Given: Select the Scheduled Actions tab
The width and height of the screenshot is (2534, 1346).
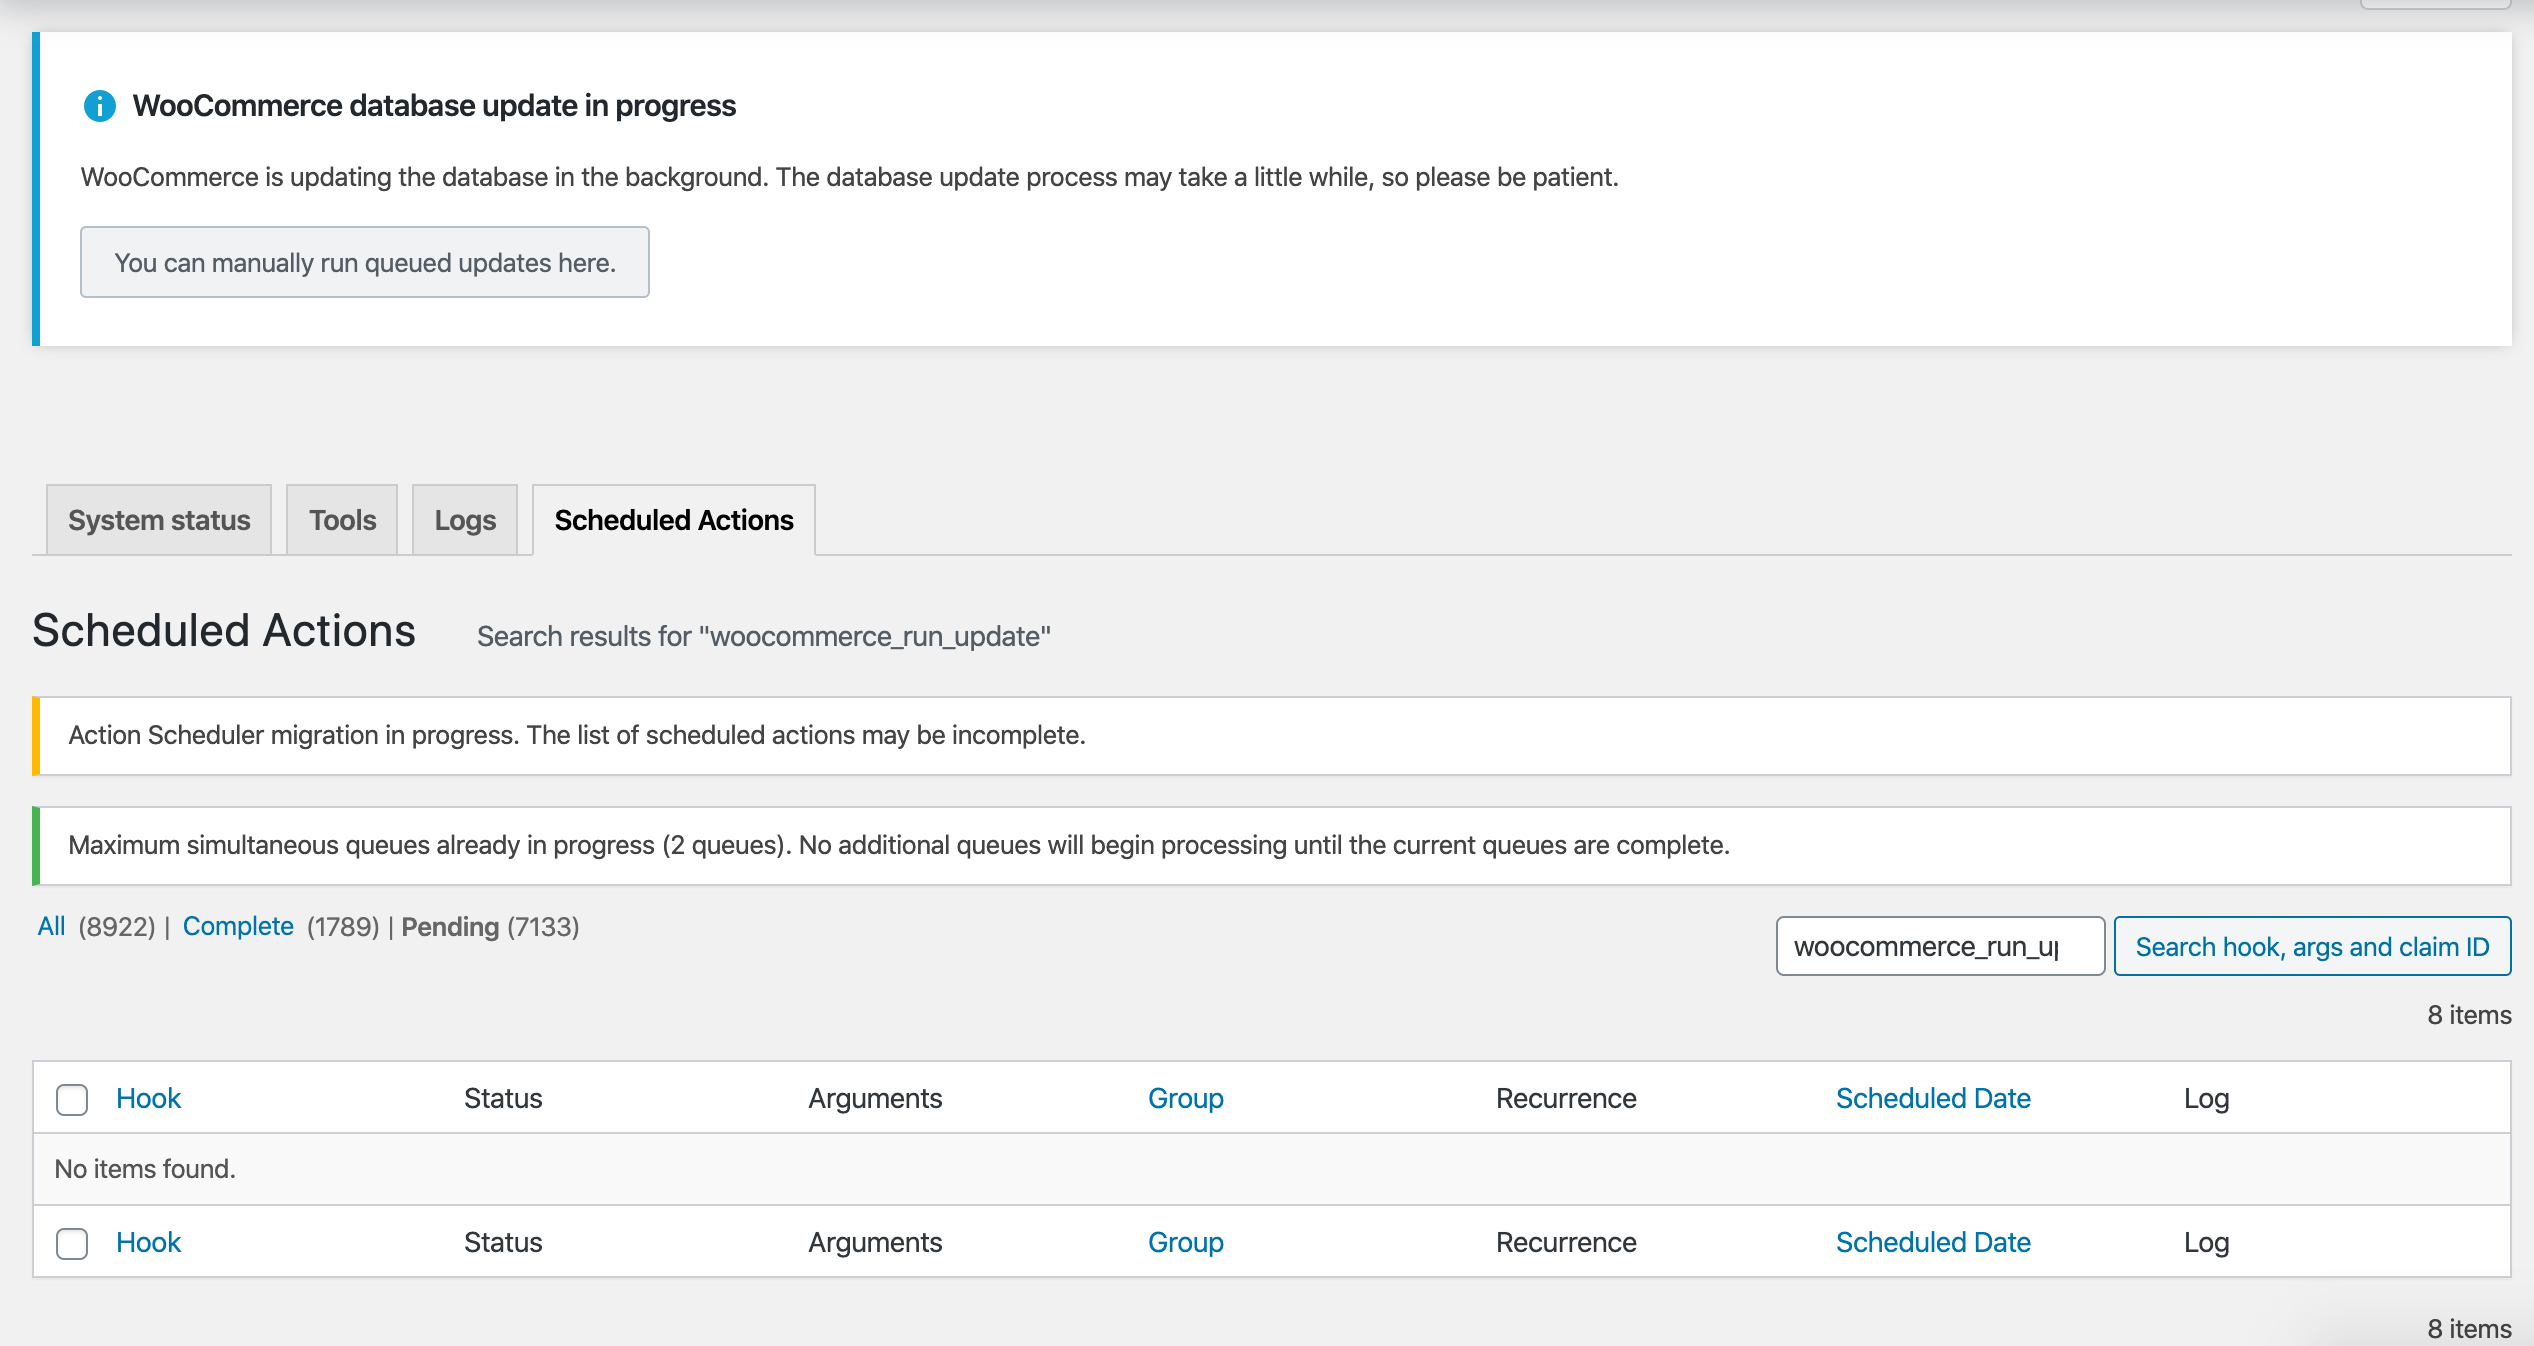Looking at the screenshot, I should [x=673, y=520].
